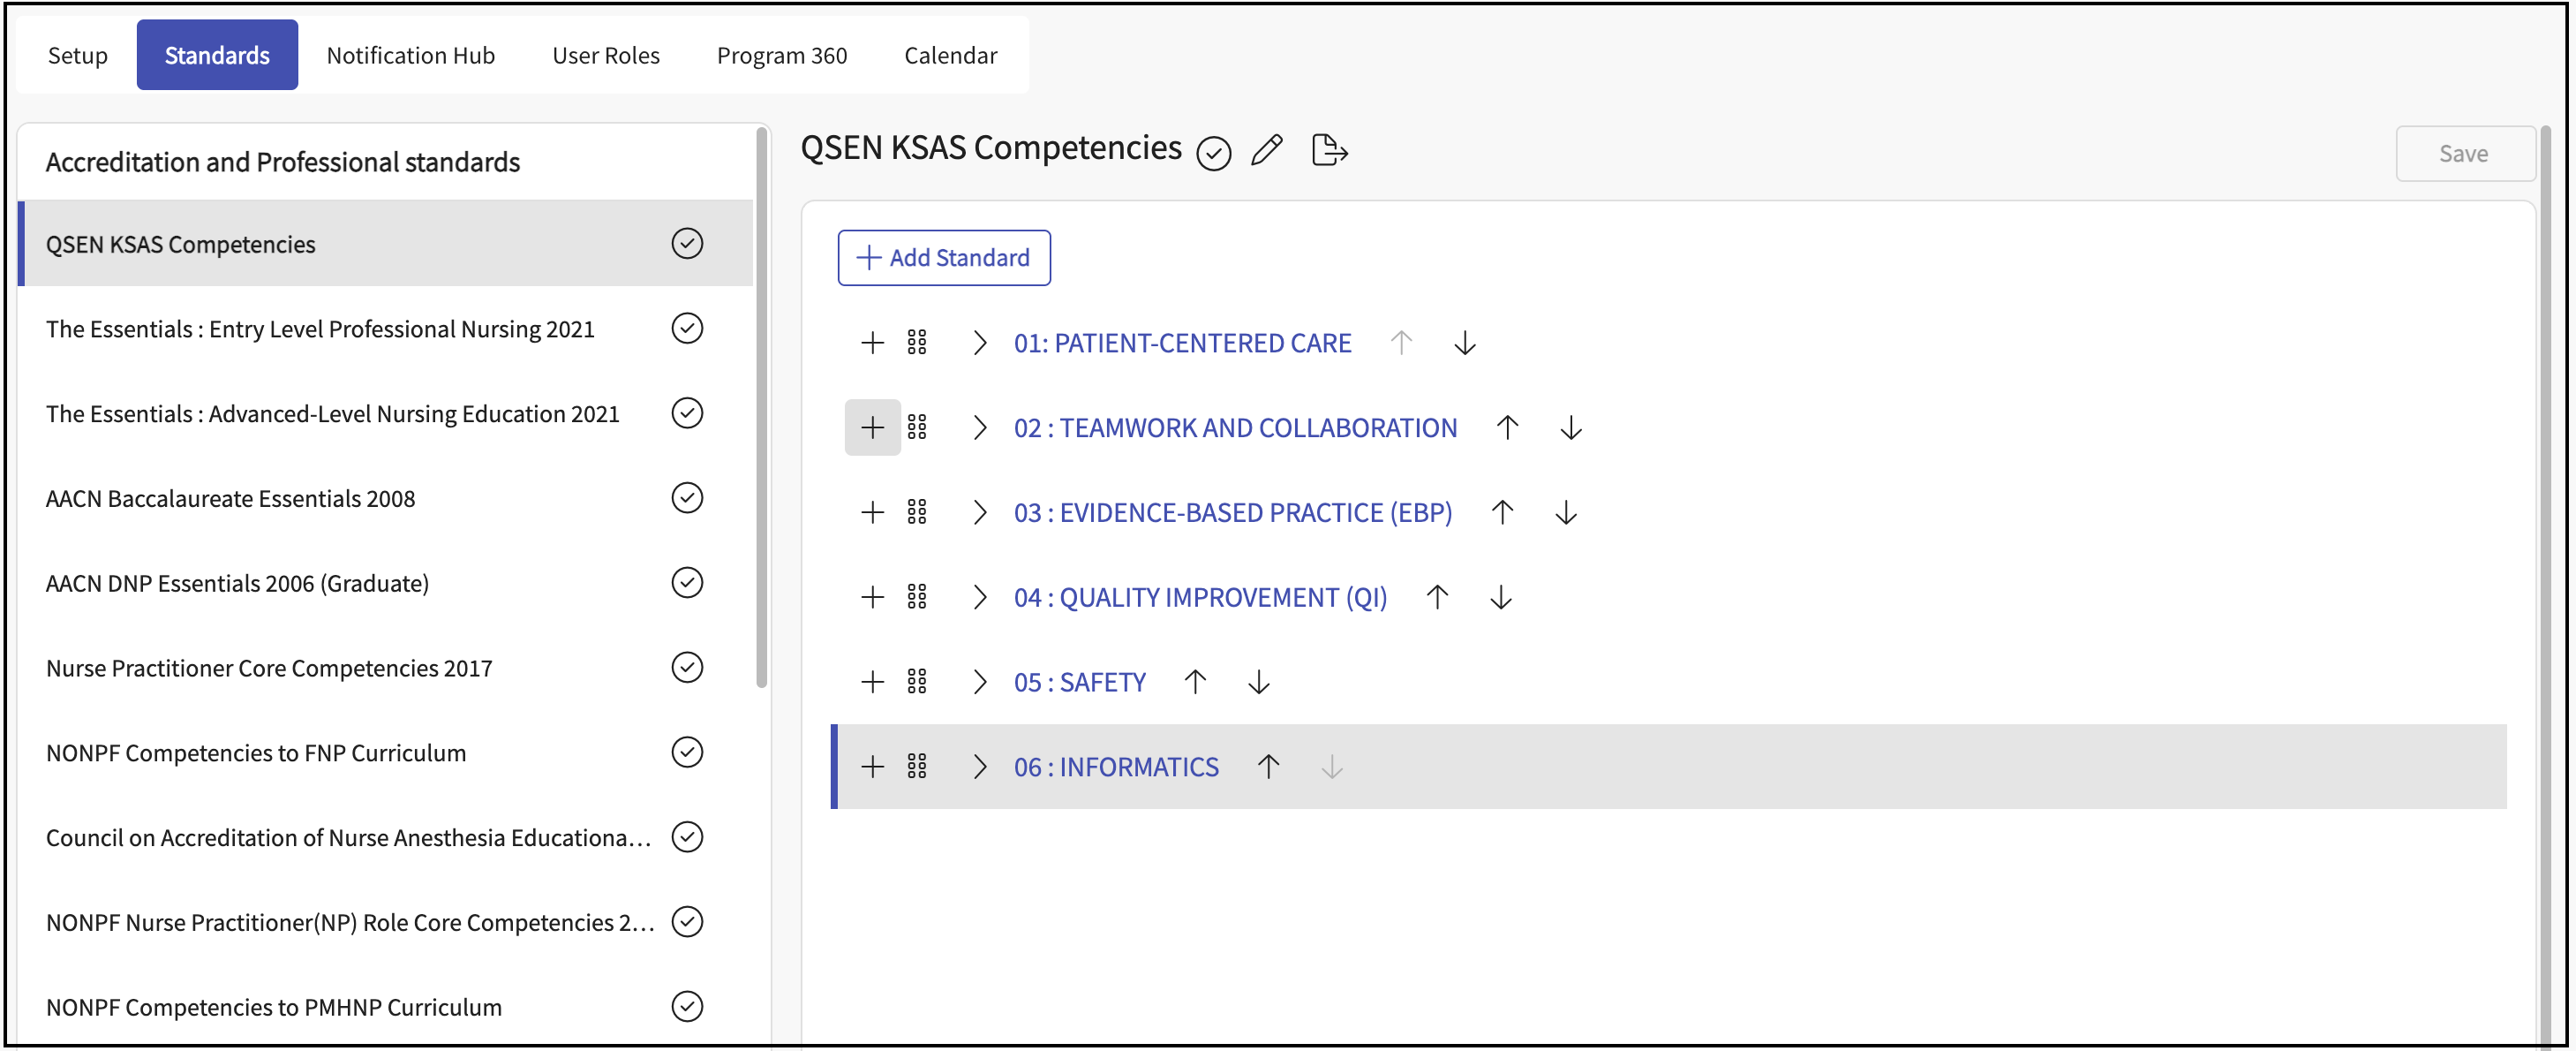Viewport: 2576px width, 1051px height.
Task: Click the pencil edit icon beside QSEN title
Action: coord(1266,150)
